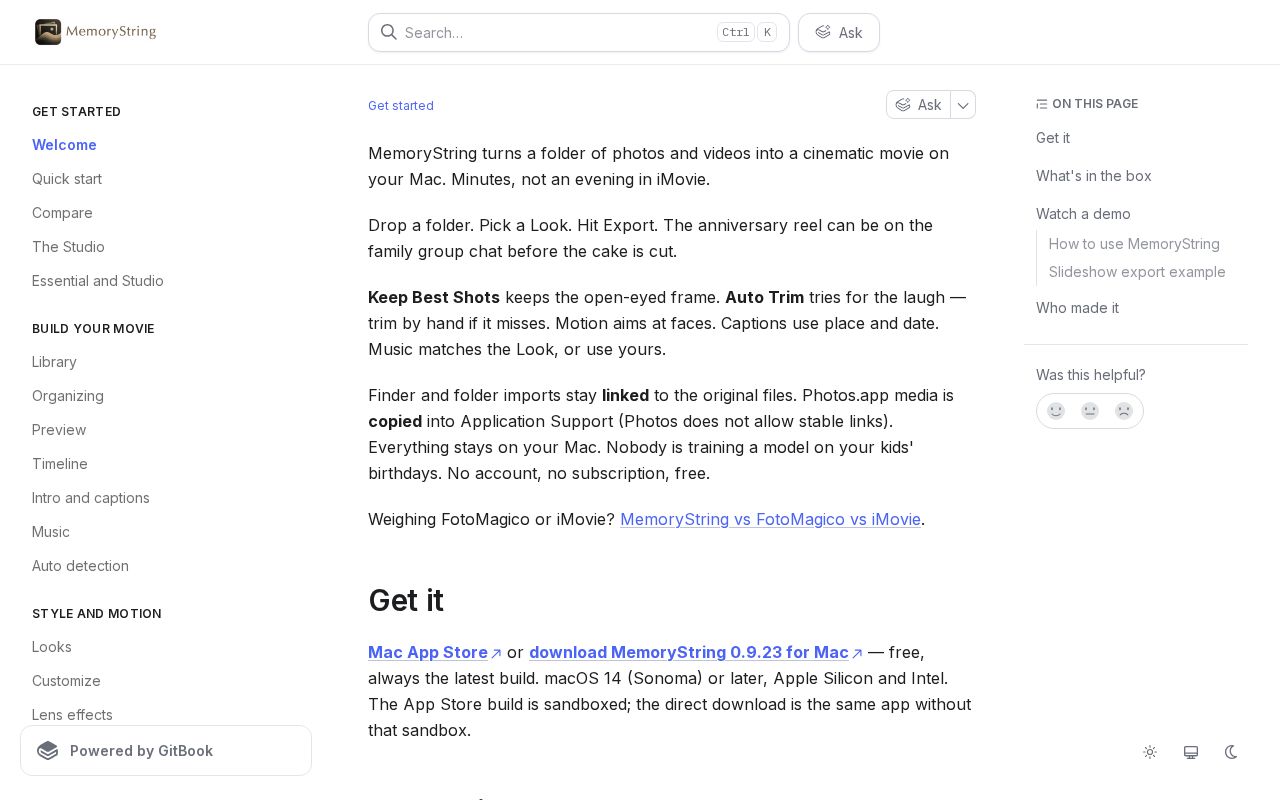
Task: Open Intro and captions page
Action: 91,498
